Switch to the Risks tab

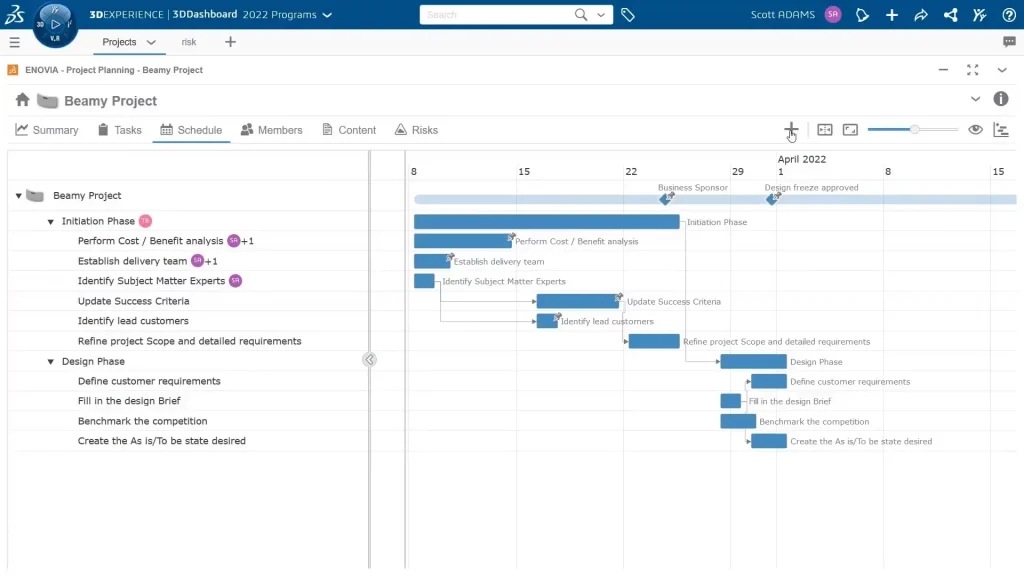(416, 130)
